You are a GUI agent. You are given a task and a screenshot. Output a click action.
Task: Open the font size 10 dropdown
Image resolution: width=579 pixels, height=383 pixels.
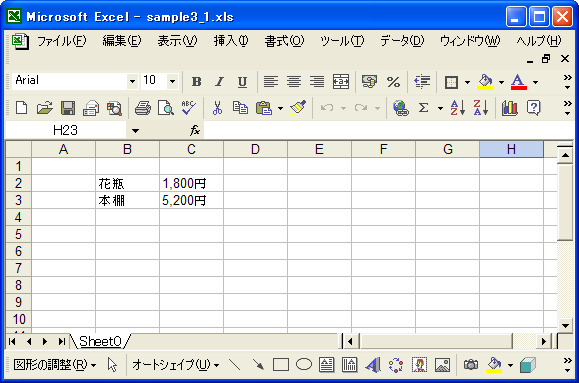(172, 81)
